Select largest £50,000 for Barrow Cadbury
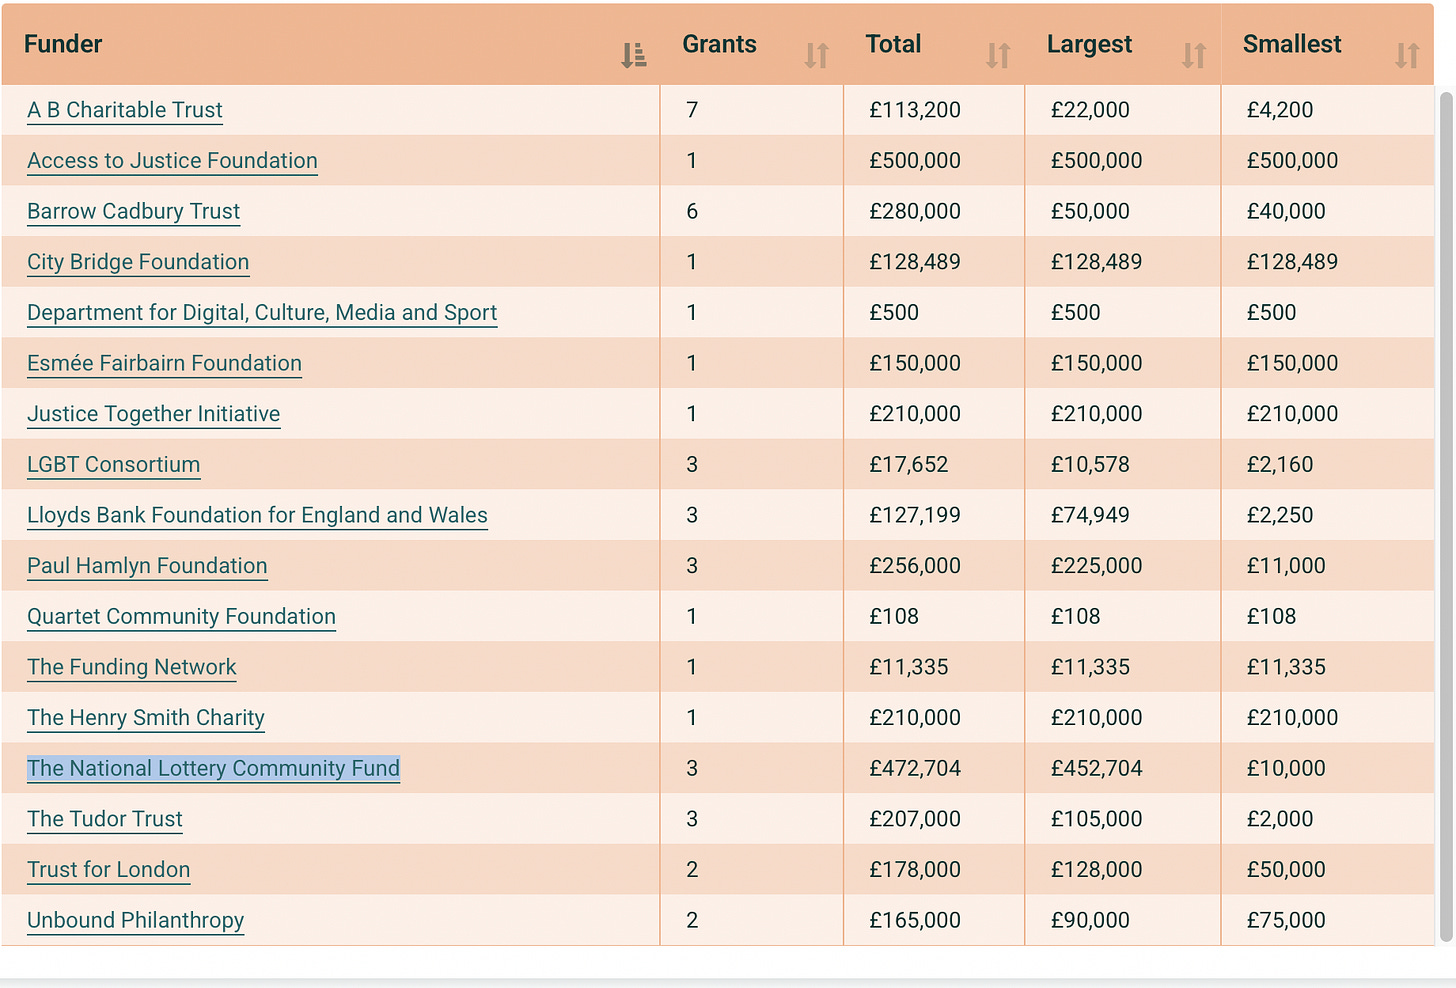 (1090, 211)
